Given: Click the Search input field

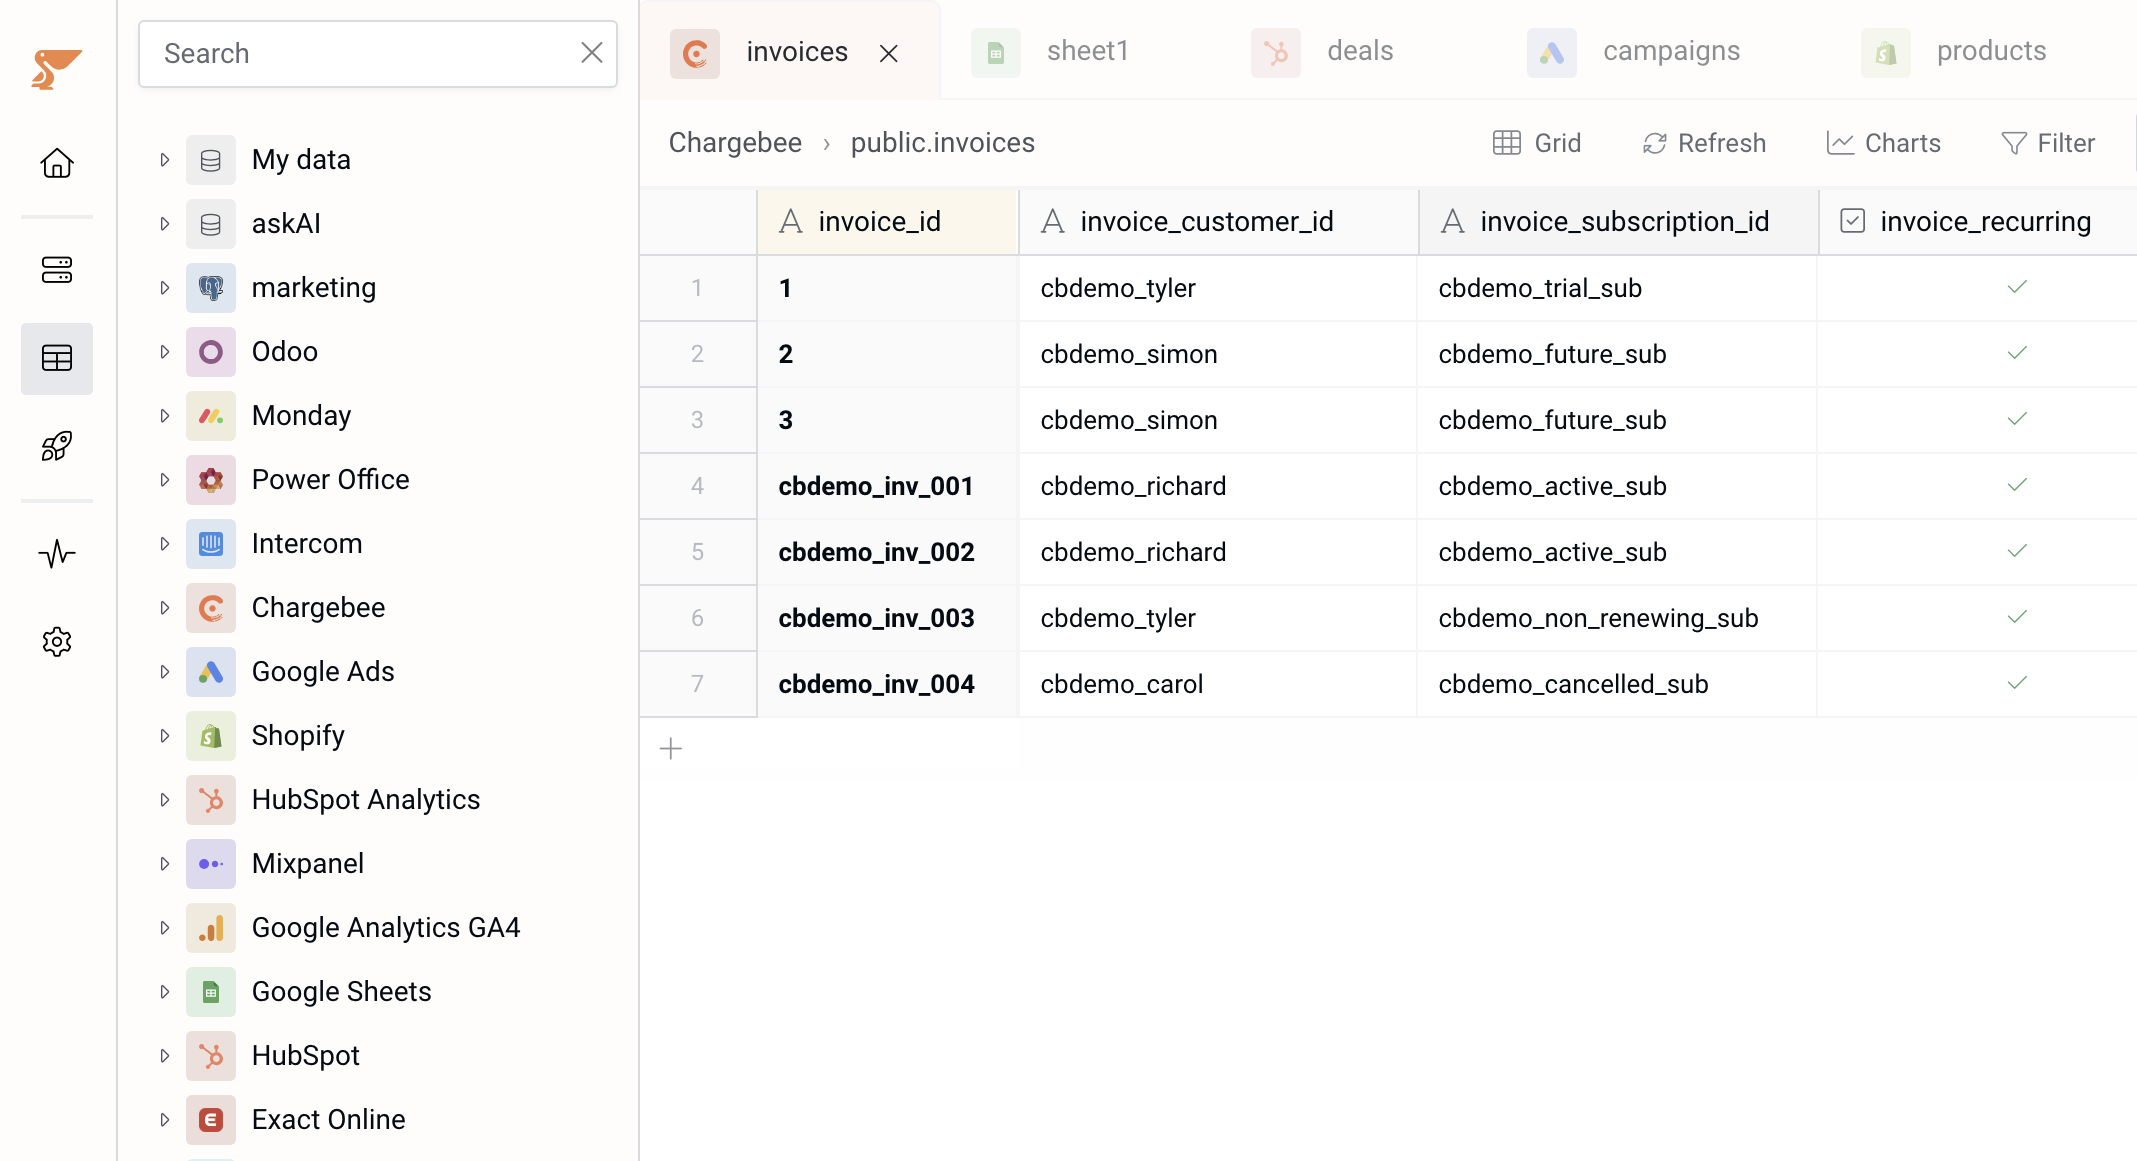Looking at the screenshot, I should [377, 54].
